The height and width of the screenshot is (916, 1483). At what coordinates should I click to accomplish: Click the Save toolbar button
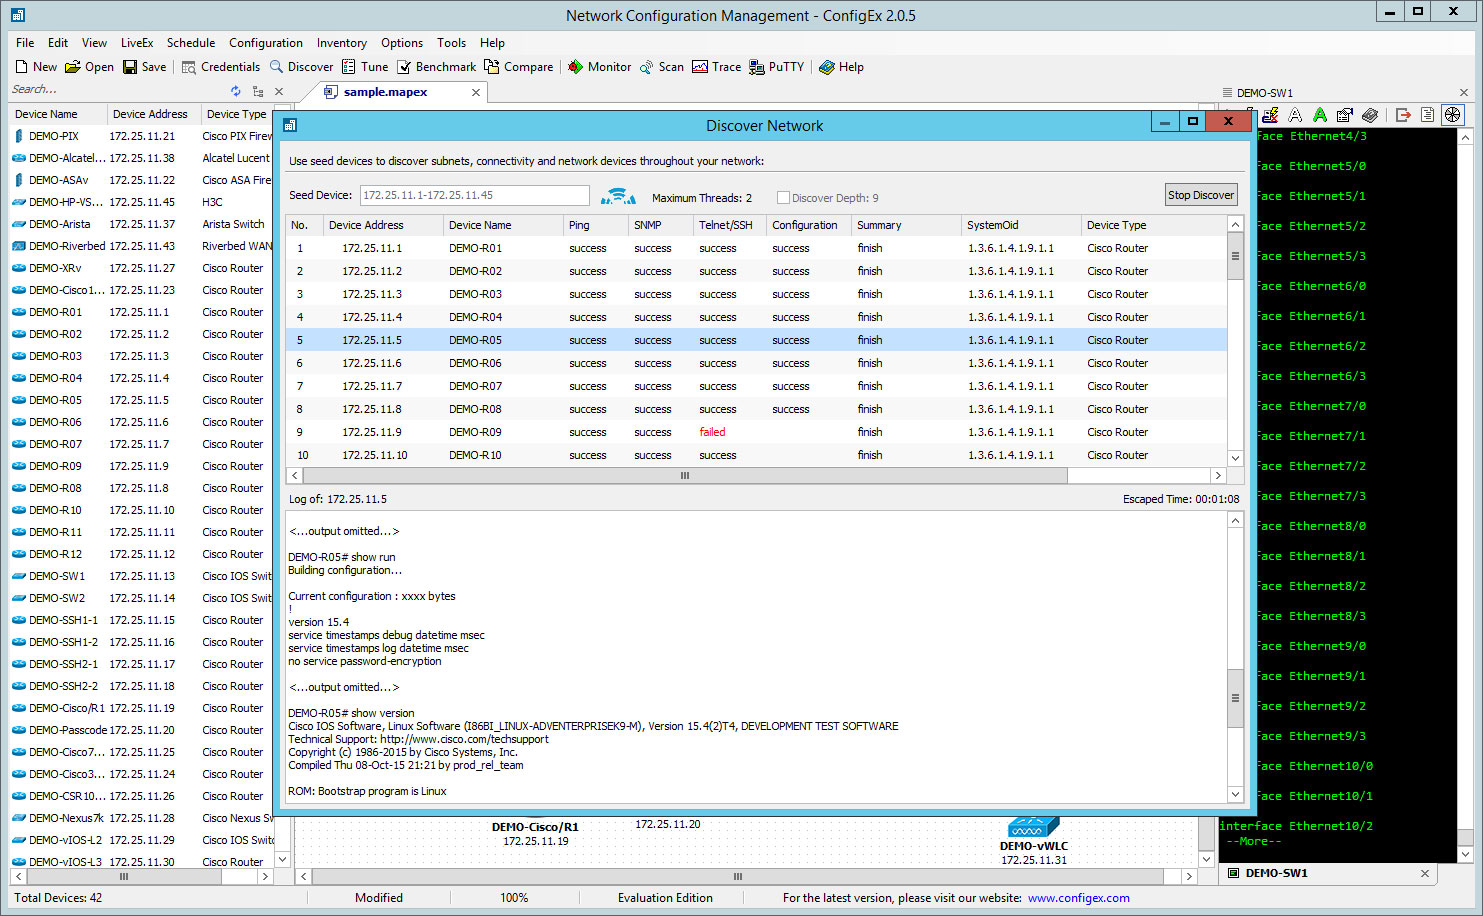pos(144,67)
